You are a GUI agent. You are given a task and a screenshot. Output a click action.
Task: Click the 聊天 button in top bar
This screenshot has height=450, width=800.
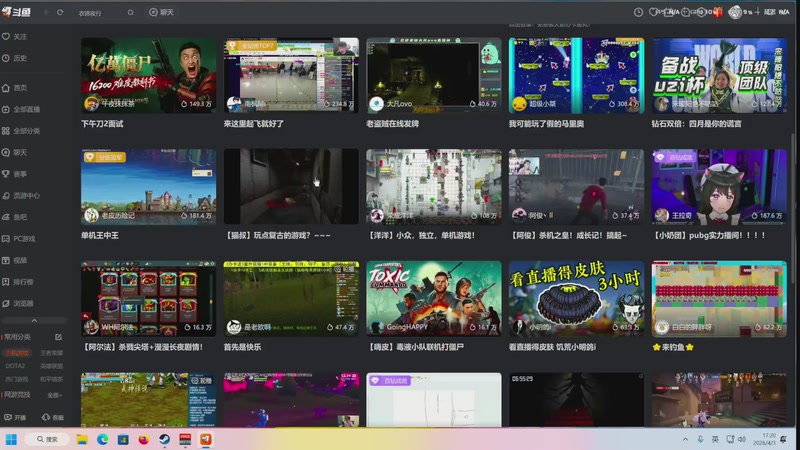tap(161, 12)
